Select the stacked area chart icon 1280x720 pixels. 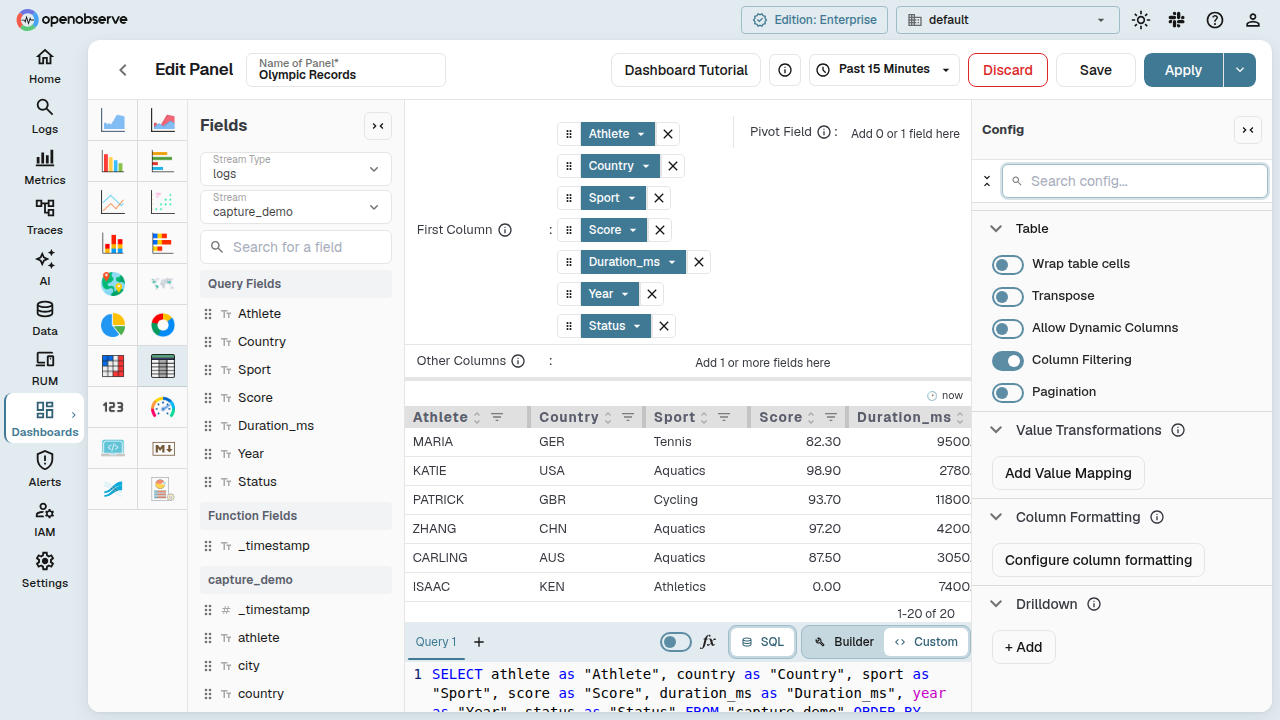(163, 122)
